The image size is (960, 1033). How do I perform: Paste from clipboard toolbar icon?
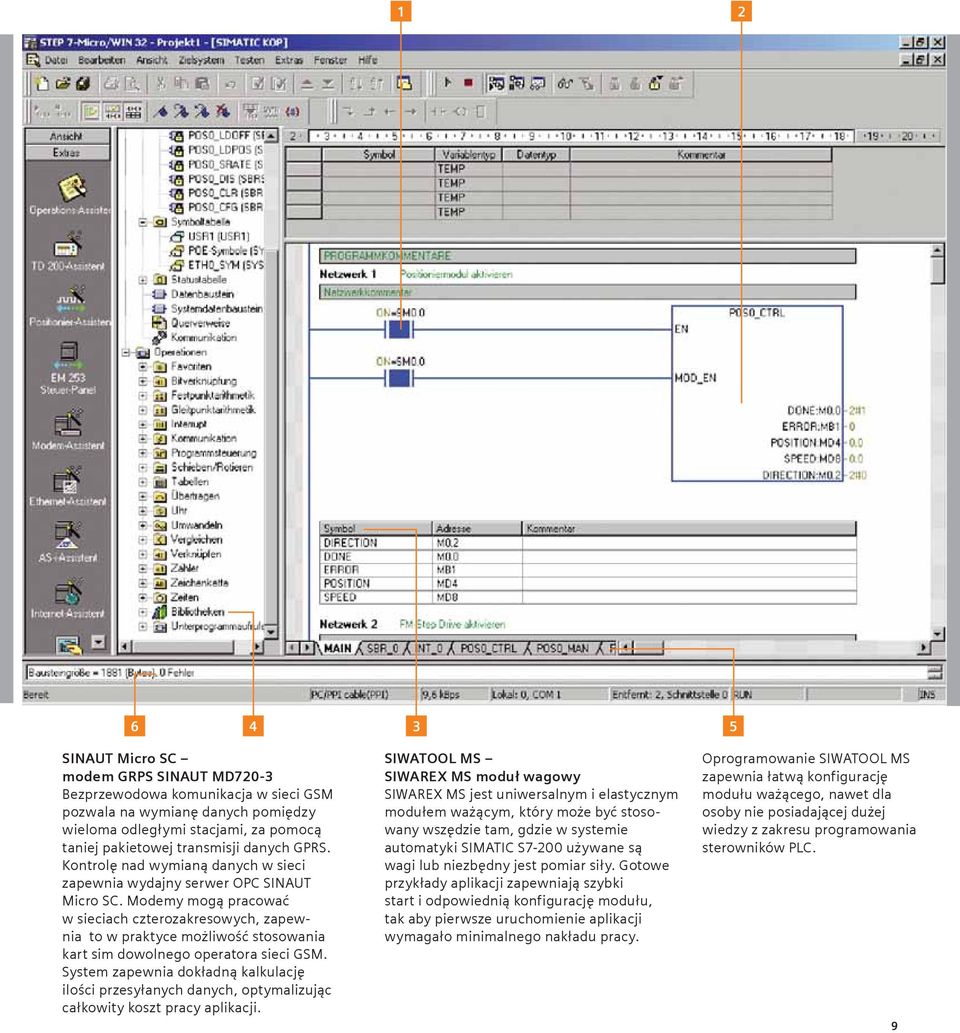(202, 84)
